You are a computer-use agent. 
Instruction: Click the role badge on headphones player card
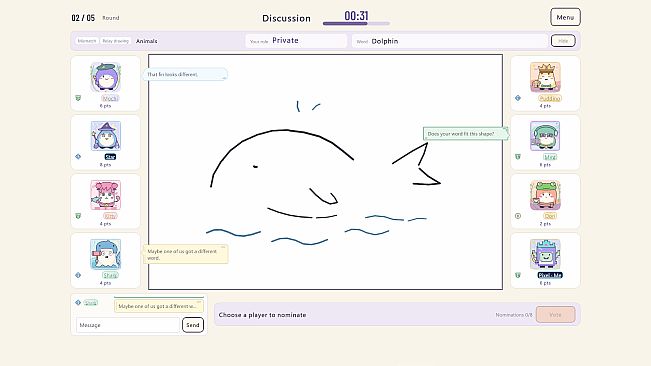(x=518, y=156)
